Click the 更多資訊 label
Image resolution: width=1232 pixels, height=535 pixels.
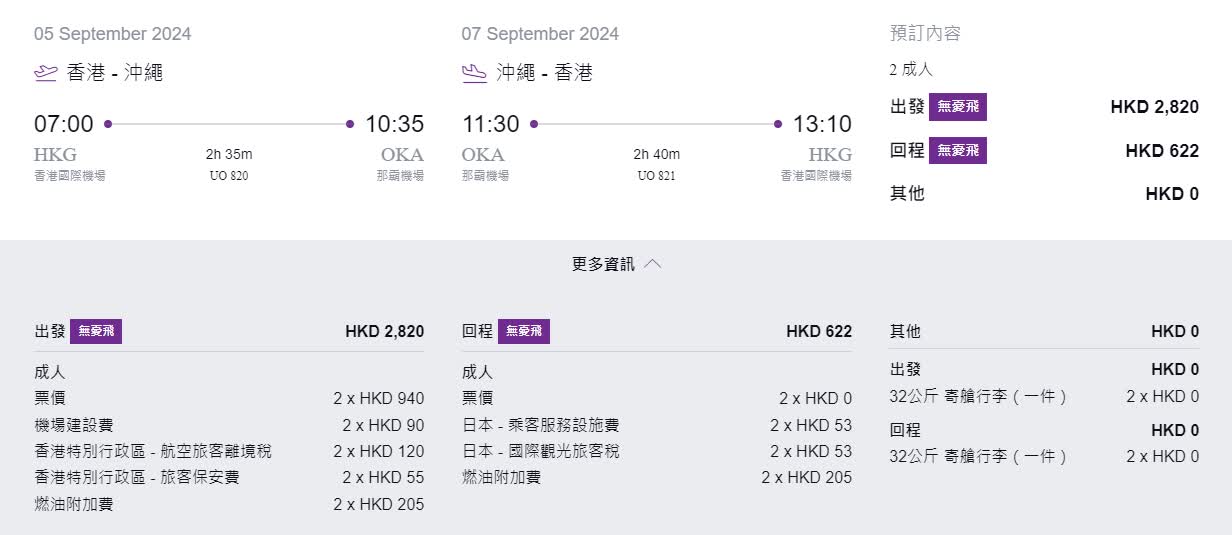(603, 264)
